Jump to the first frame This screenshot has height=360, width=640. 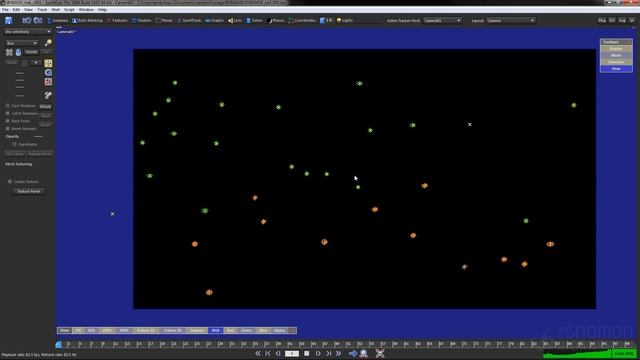pos(268,353)
